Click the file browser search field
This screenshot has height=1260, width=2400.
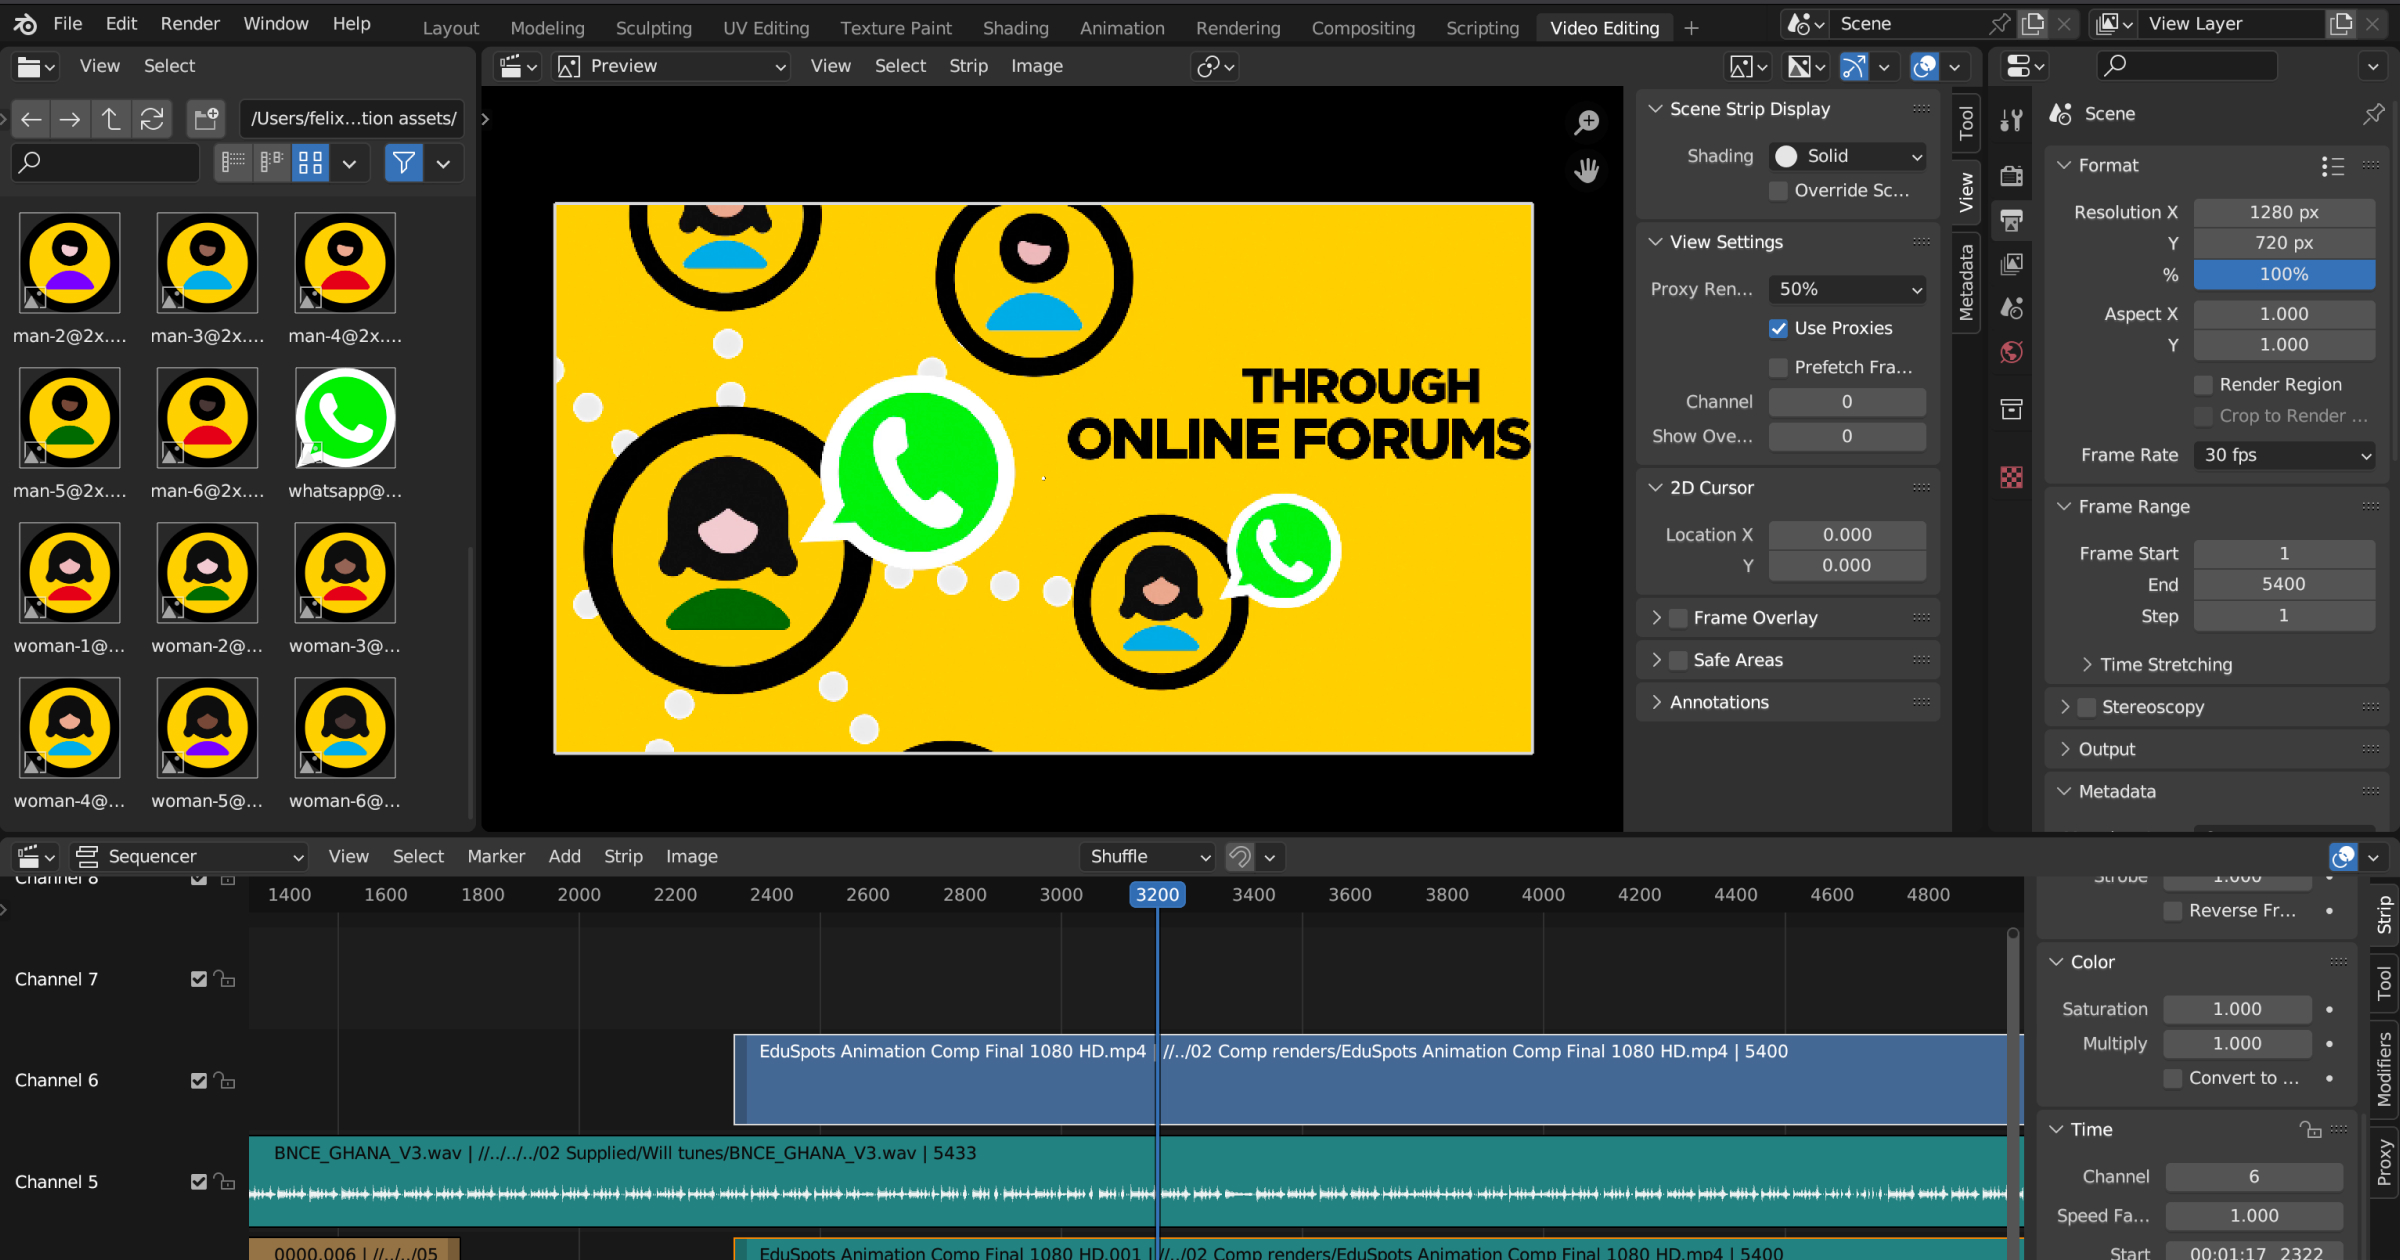point(105,162)
